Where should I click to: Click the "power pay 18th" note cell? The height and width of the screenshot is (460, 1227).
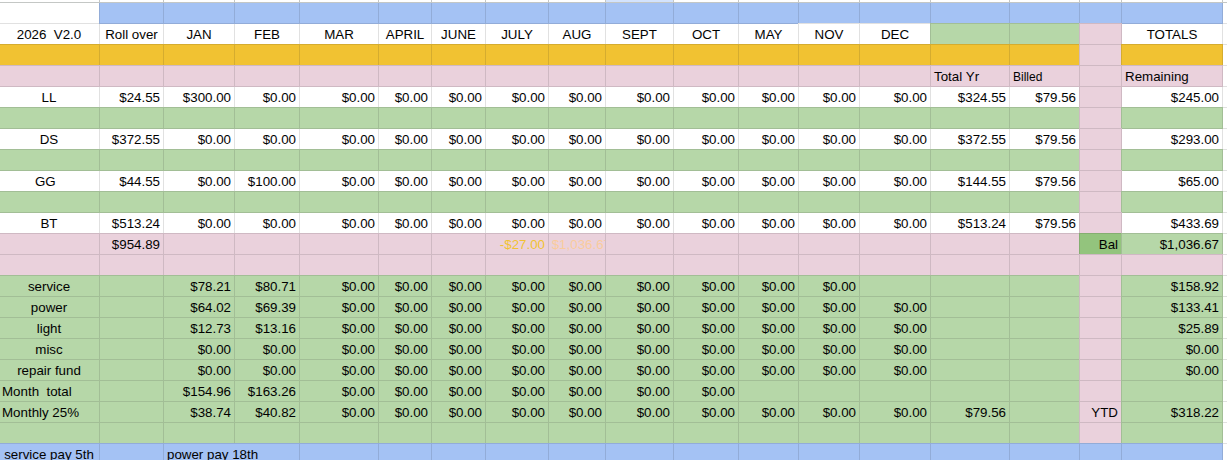213,454
